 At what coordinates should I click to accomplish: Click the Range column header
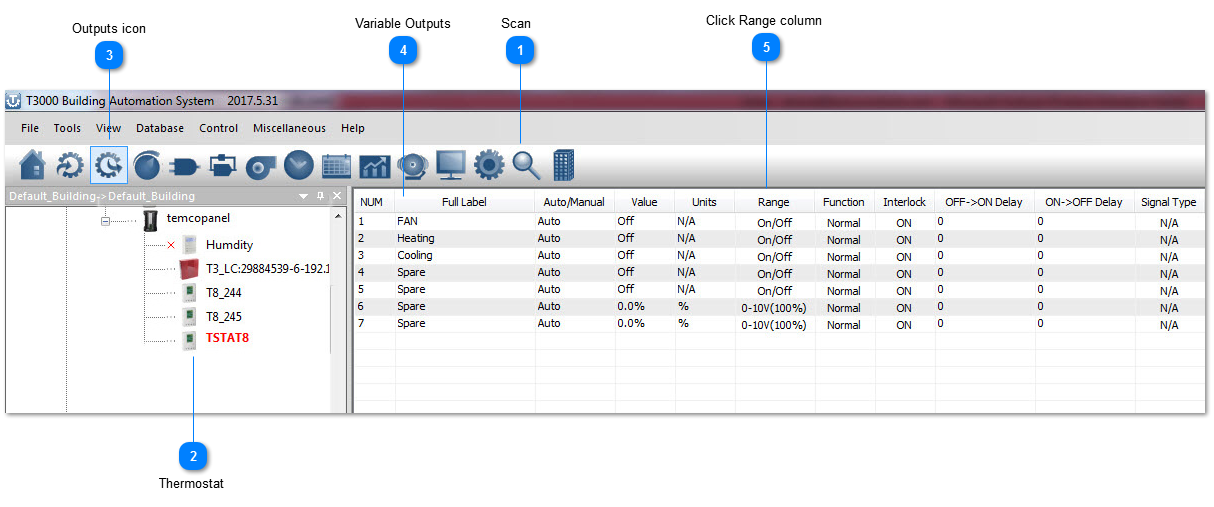coord(774,202)
